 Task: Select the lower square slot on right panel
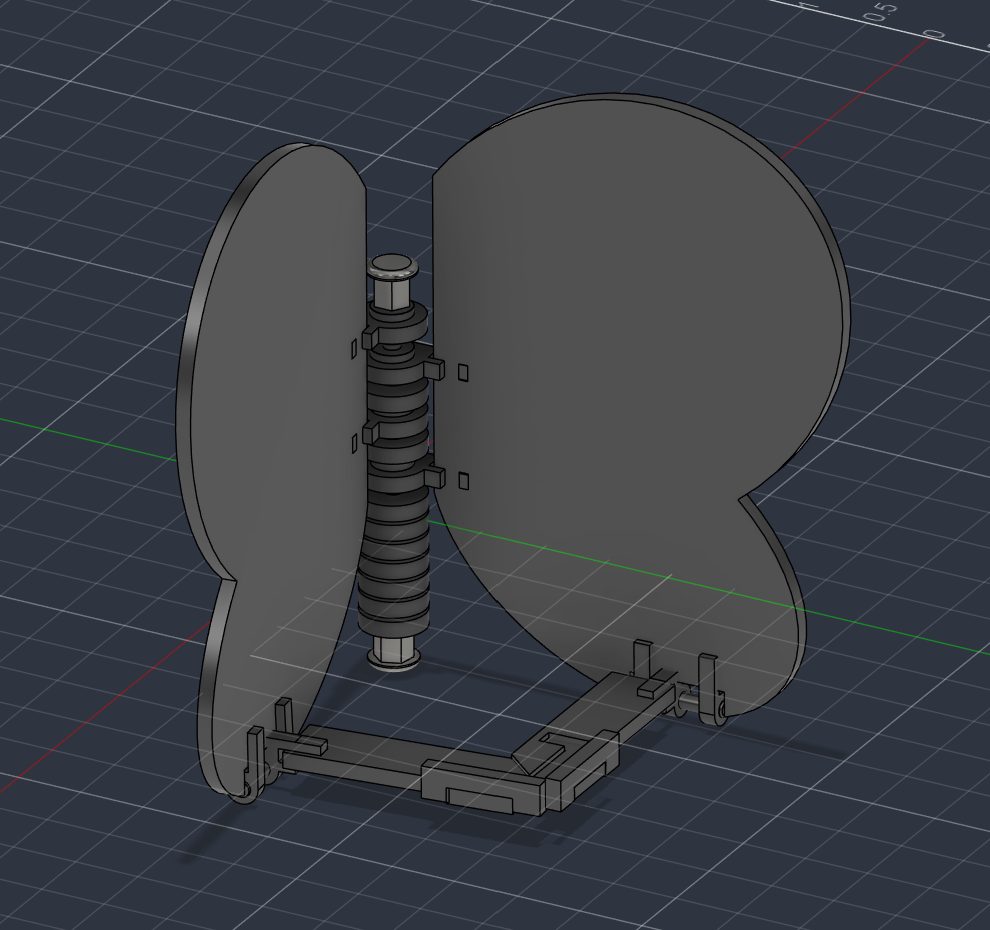tap(463, 480)
